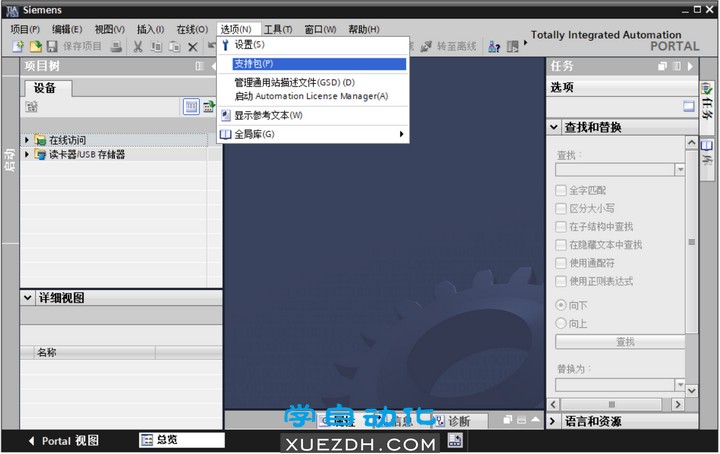This screenshot has width=720, height=454.
Task: Float the 任务 panel with window icon
Action: pyautogui.click(x=662, y=66)
